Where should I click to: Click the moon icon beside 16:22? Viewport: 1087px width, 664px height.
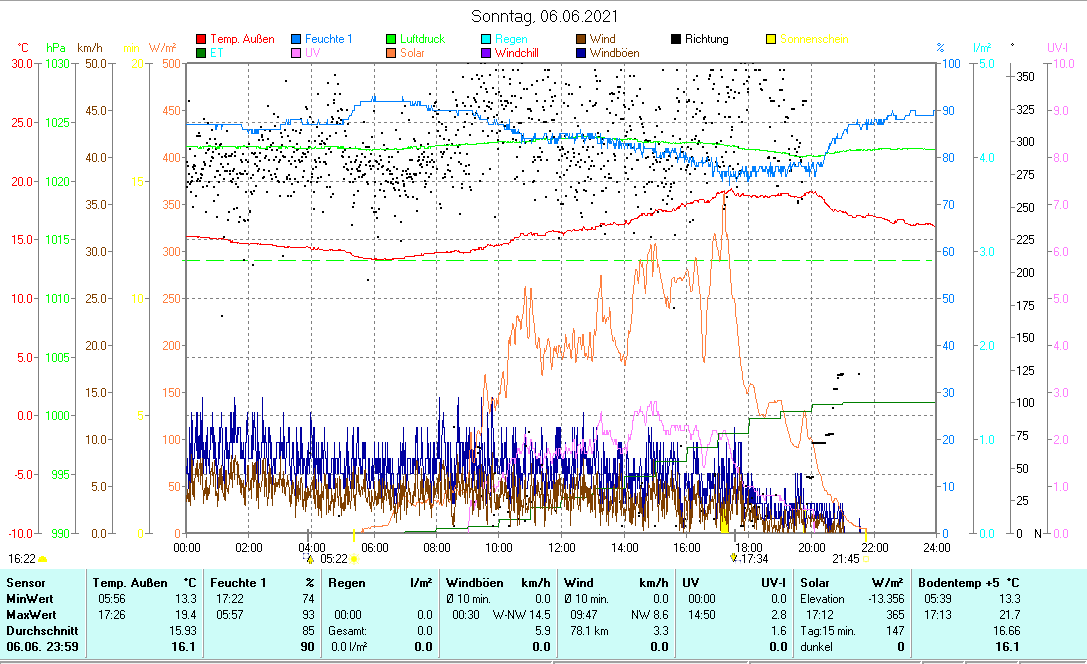tap(42, 559)
